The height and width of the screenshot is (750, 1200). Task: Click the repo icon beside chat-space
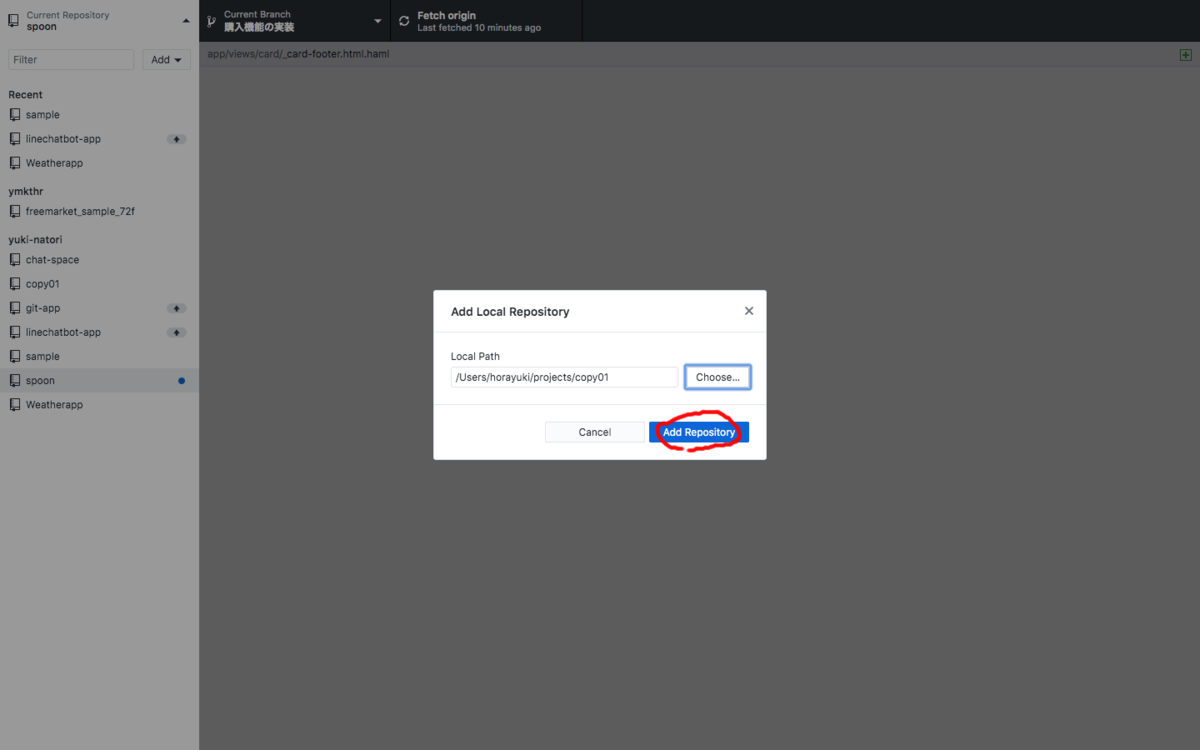(x=15, y=260)
